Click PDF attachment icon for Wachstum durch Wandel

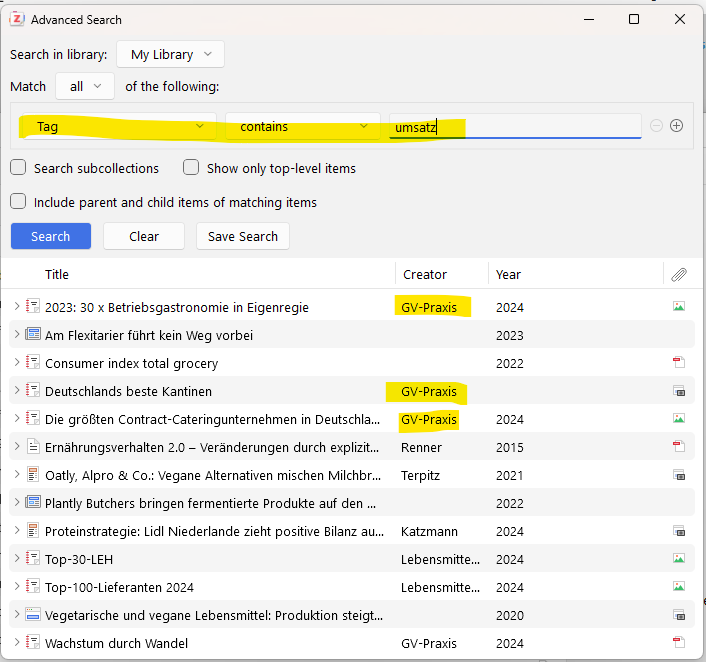(x=679, y=643)
